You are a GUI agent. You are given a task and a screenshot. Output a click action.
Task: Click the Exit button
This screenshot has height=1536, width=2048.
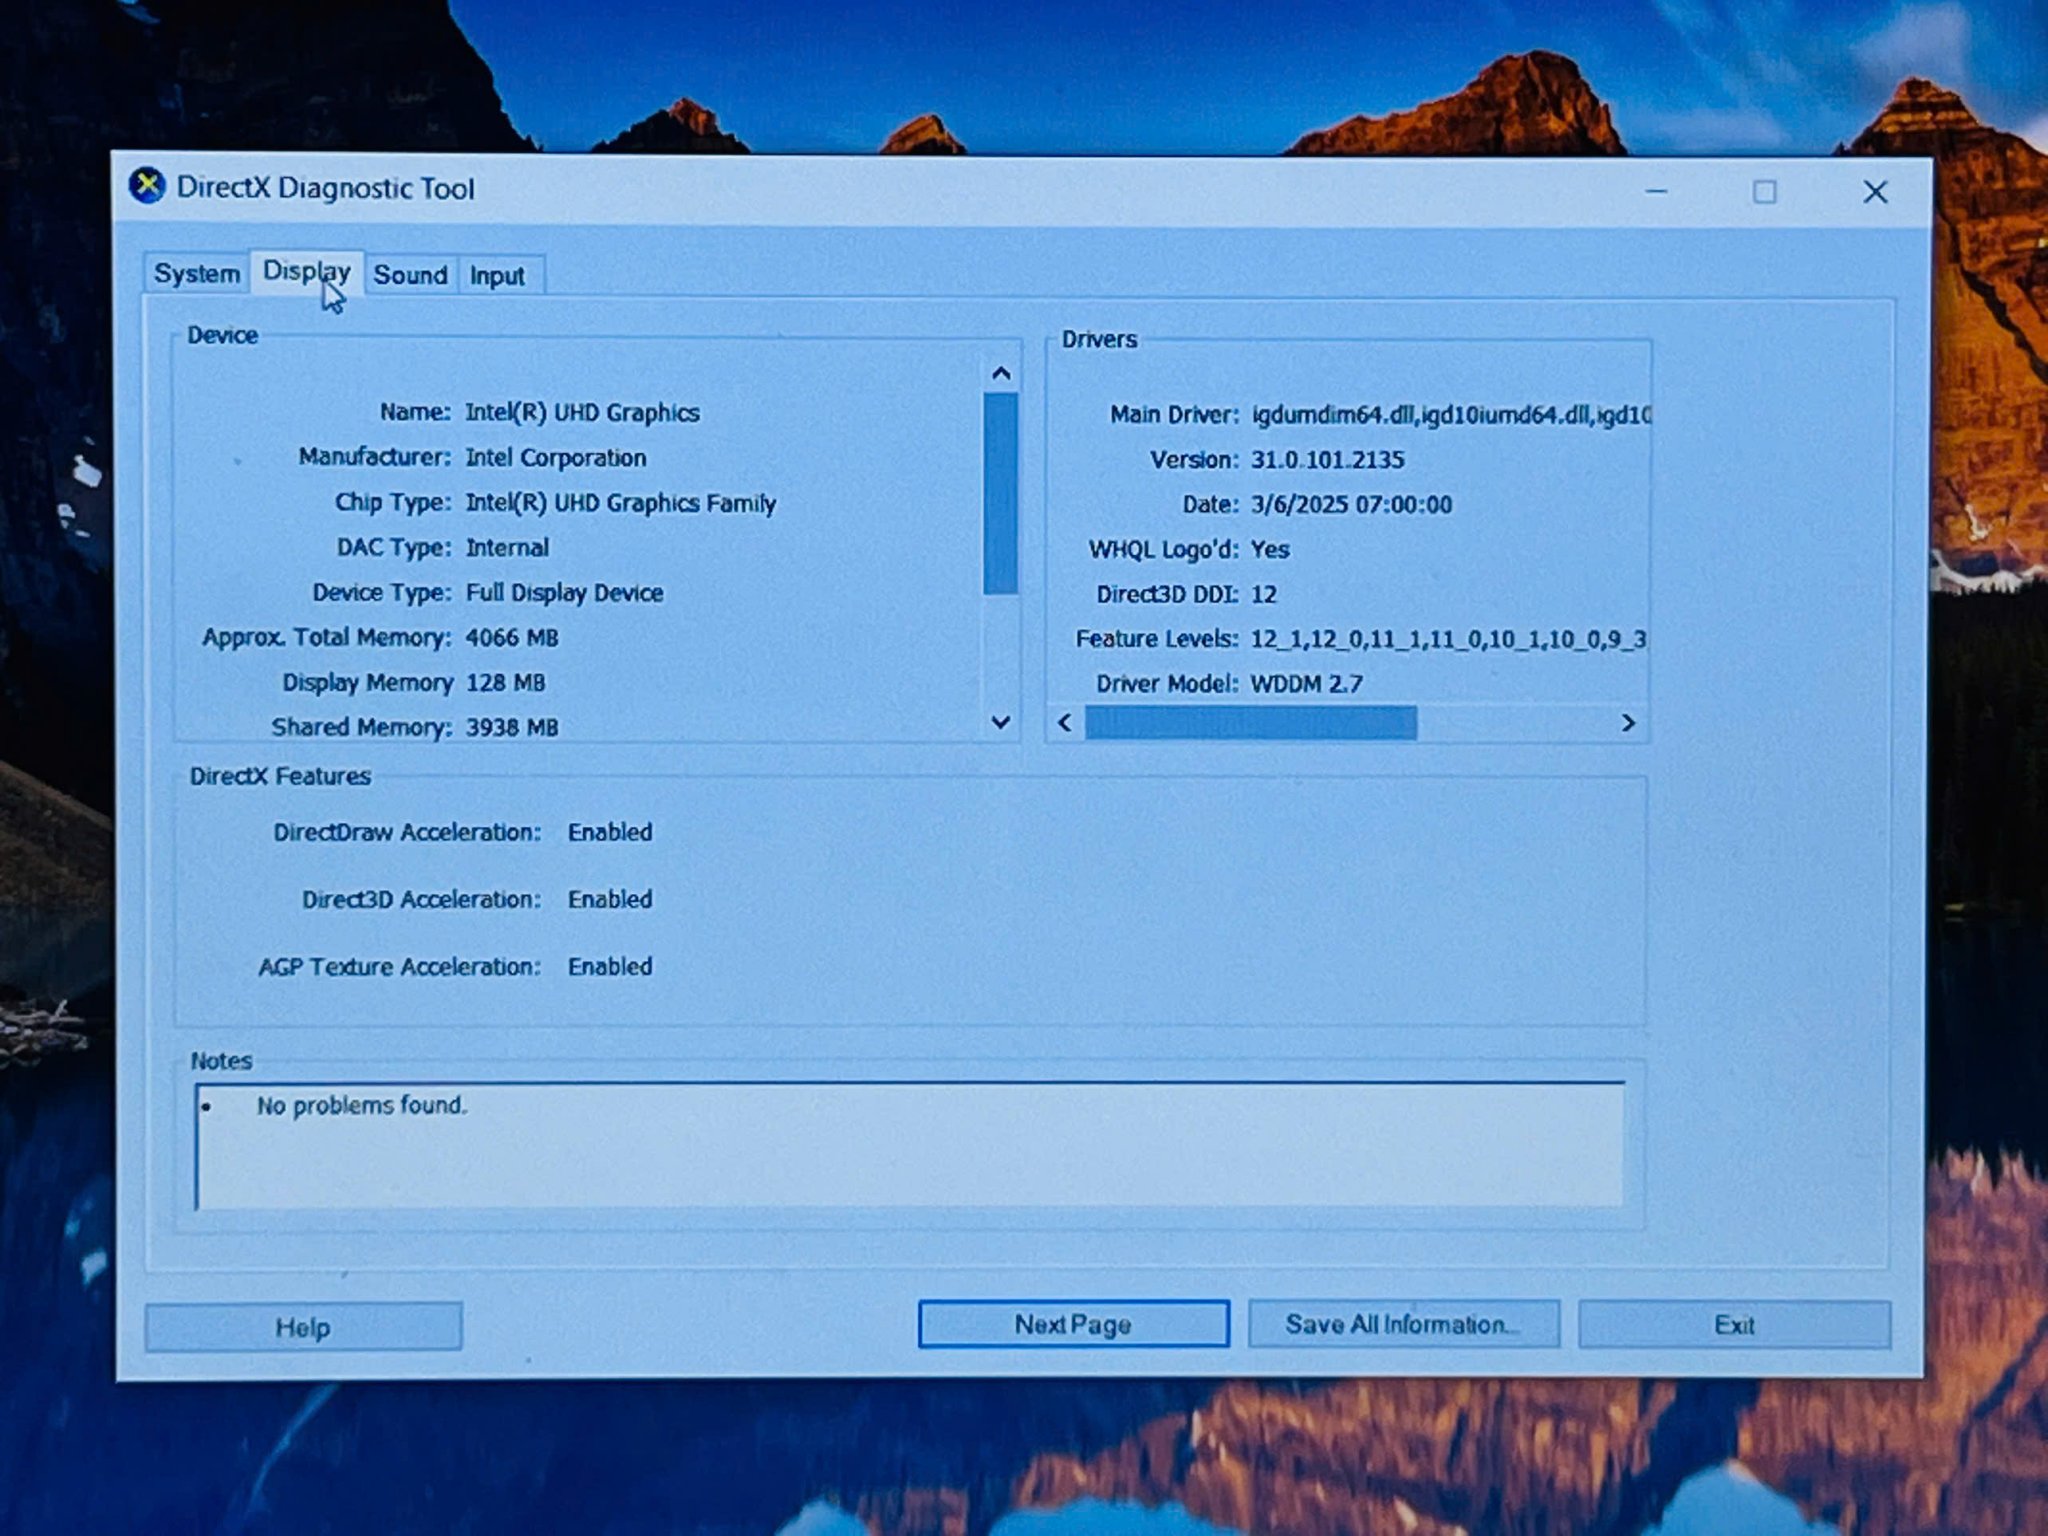tap(1734, 1325)
